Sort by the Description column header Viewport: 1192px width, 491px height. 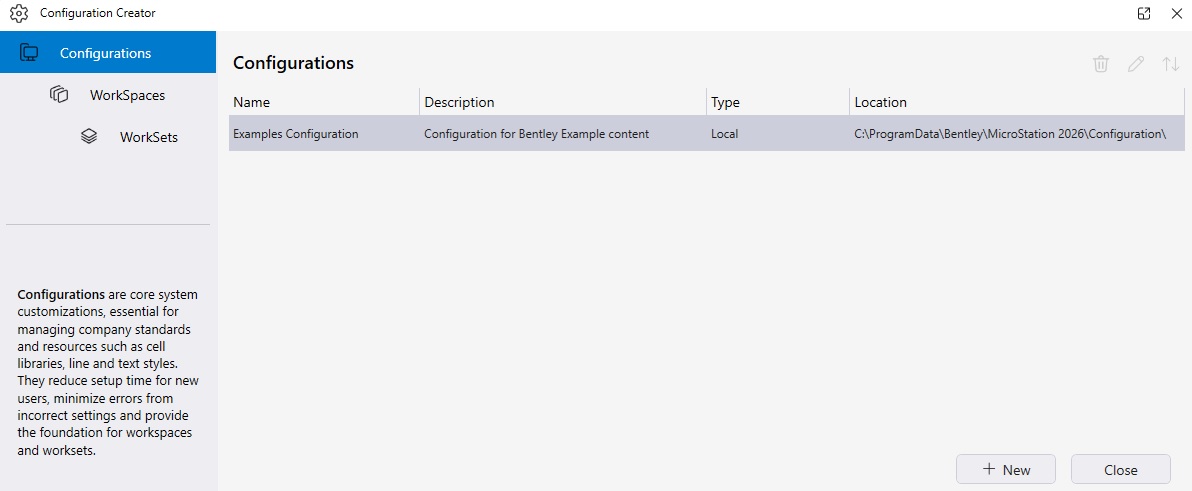coord(459,102)
